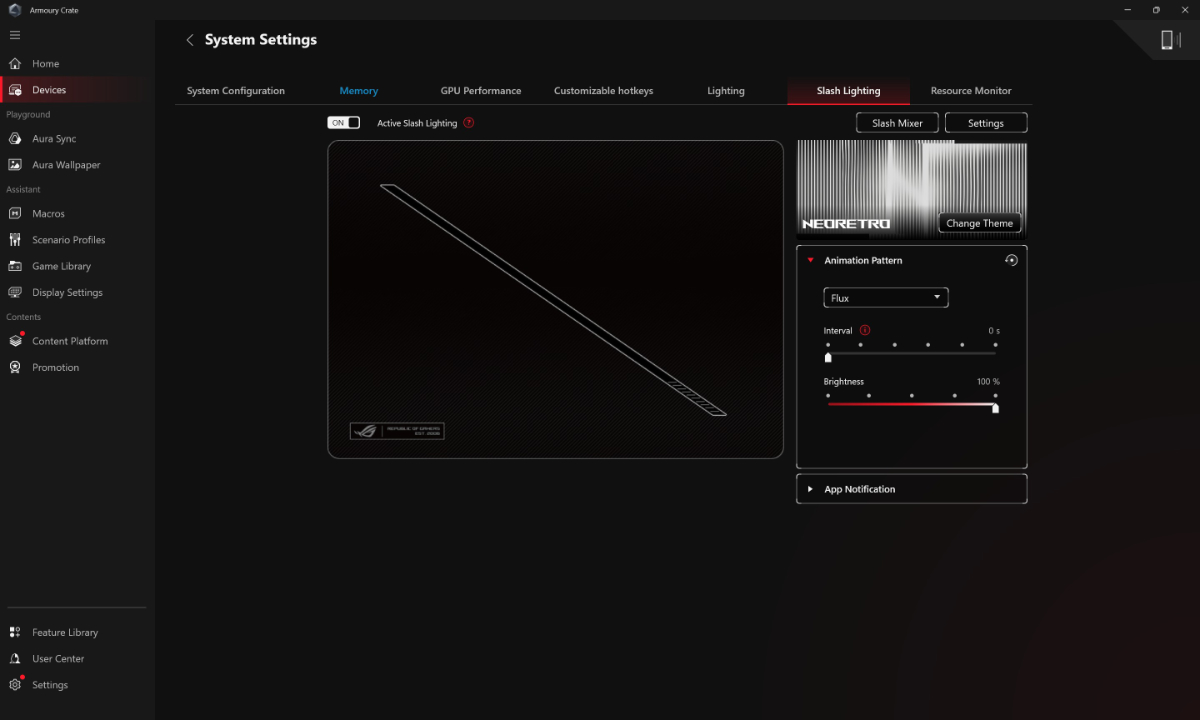The height and width of the screenshot is (720, 1200).
Task: Click the Change Theme button
Action: [980, 223]
